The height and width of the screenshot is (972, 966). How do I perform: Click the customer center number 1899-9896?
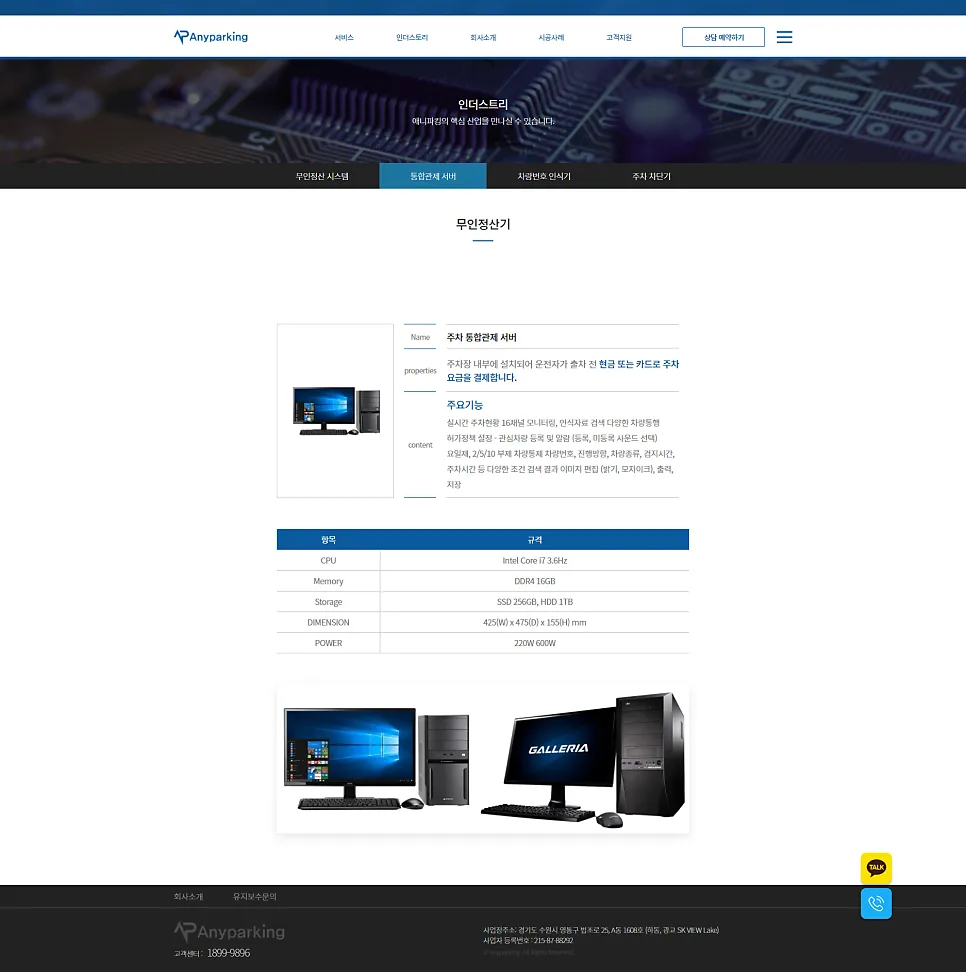point(228,953)
